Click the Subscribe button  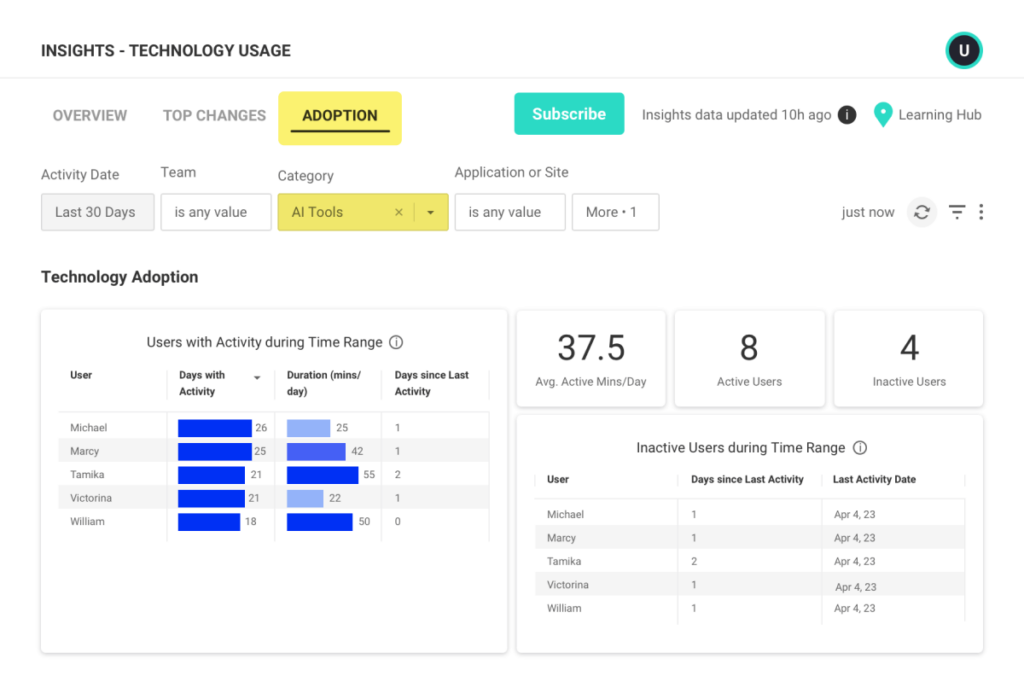(x=568, y=114)
